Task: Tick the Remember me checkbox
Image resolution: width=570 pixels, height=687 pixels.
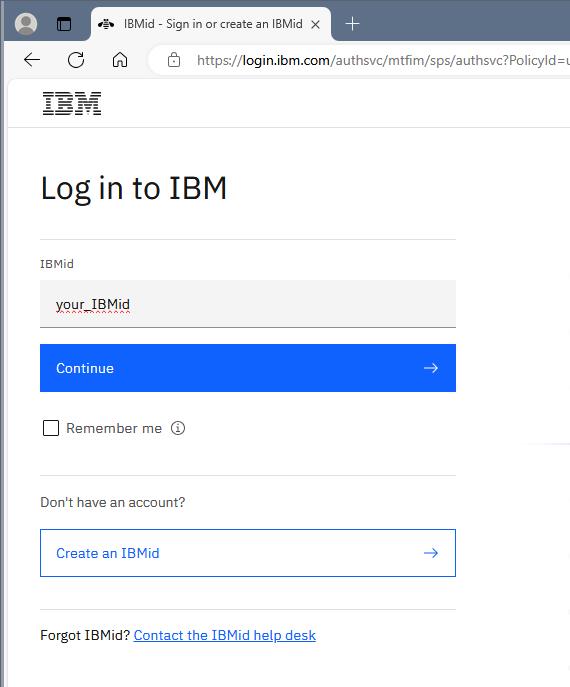Action: (x=51, y=428)
